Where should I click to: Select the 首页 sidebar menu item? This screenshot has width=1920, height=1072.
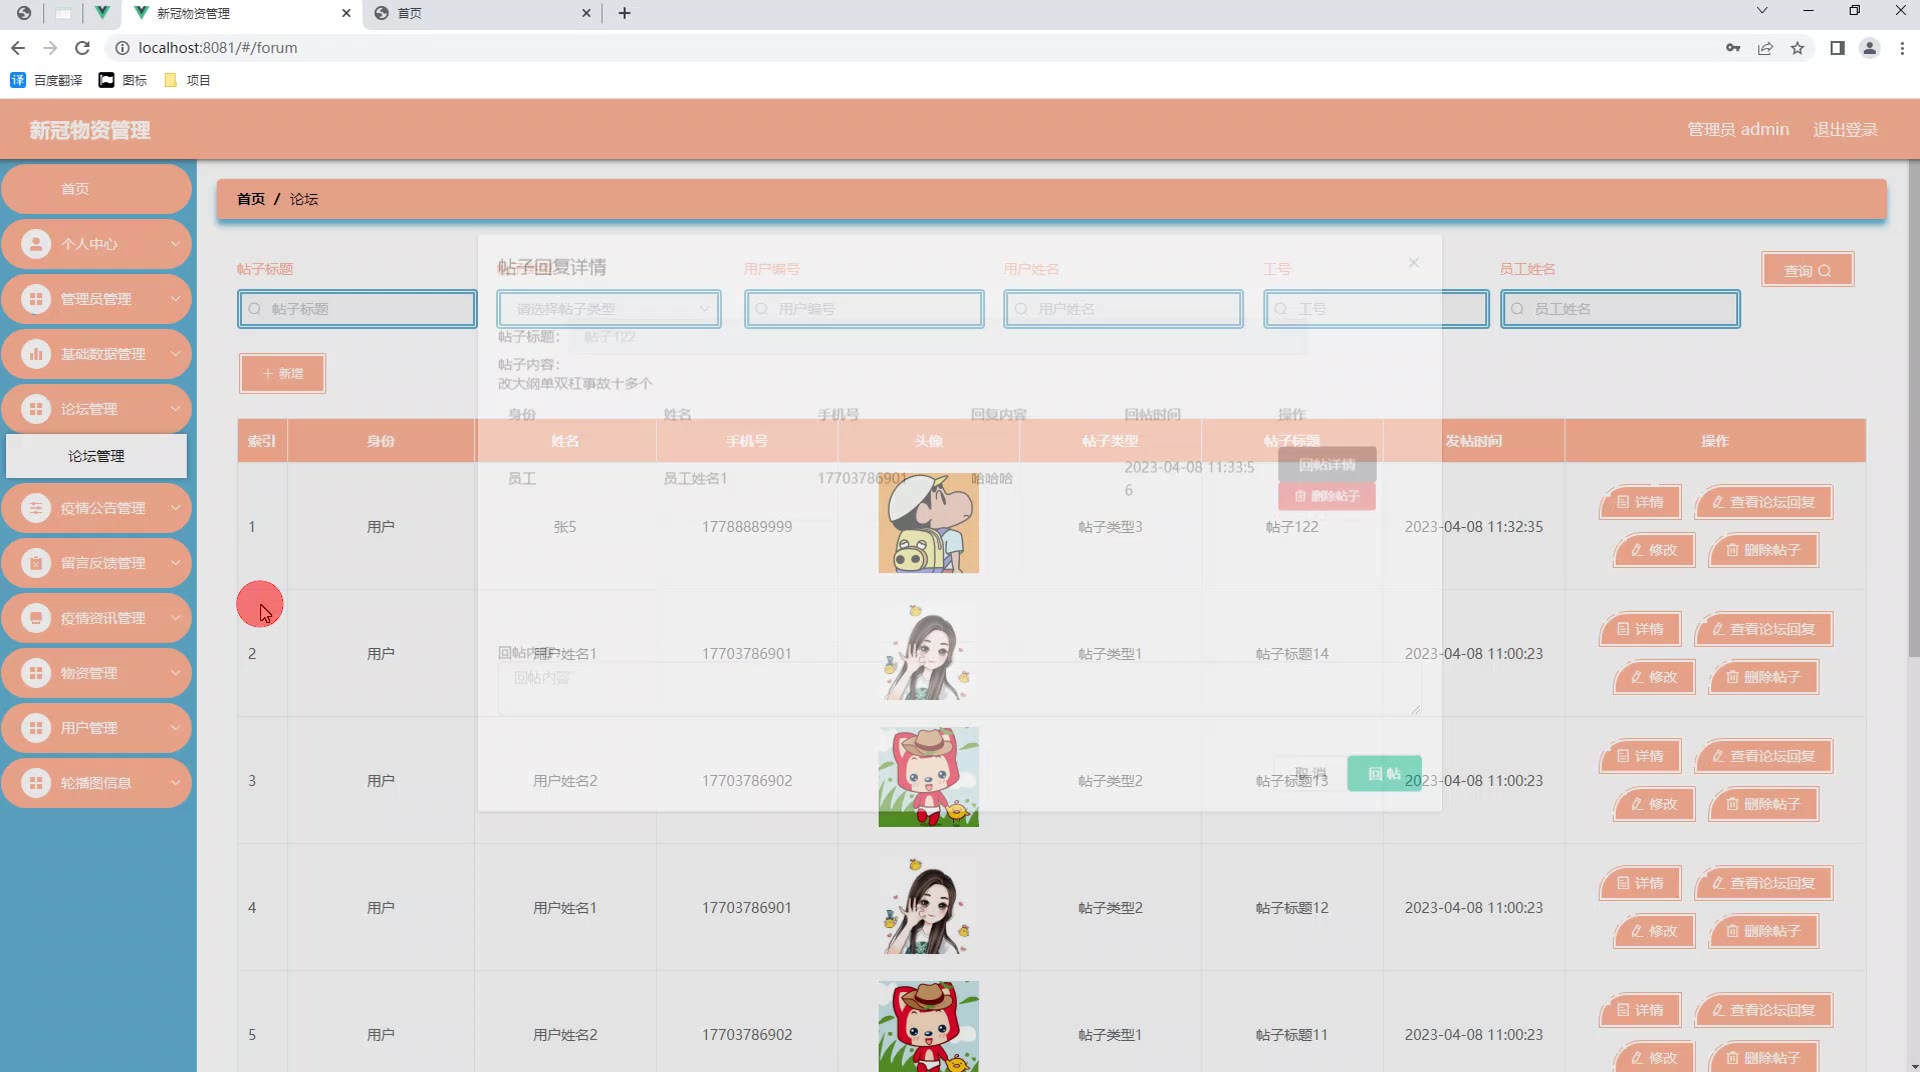pos(96,189)
